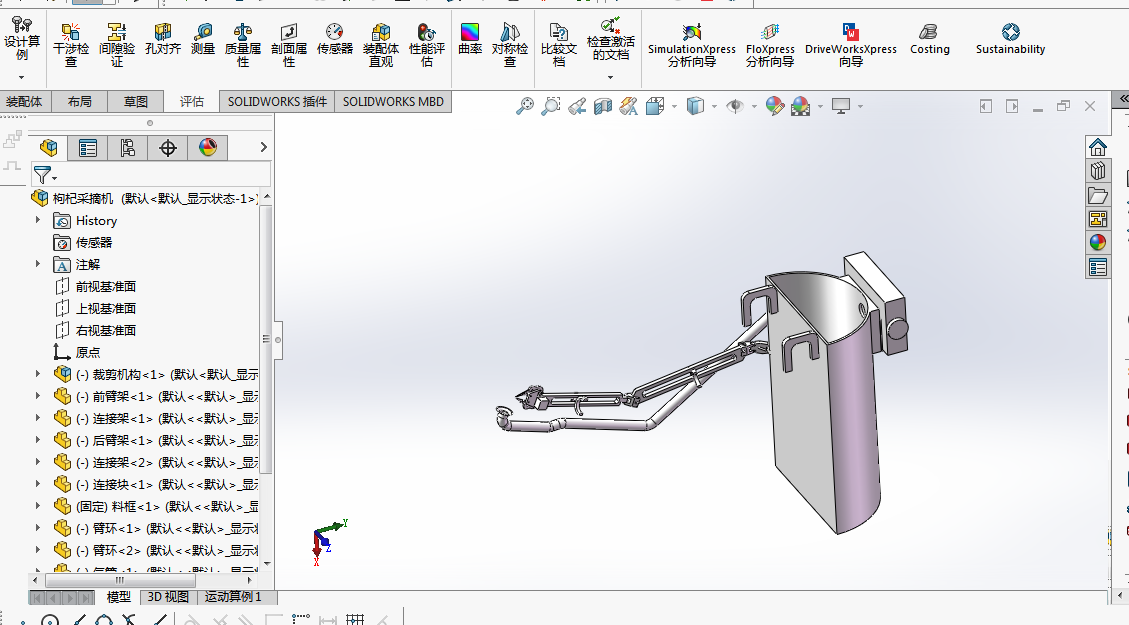Open the Design Library task pane icon
Image resolution: width=1129 pixels, height=625 pixels.
coord(1097,171)
